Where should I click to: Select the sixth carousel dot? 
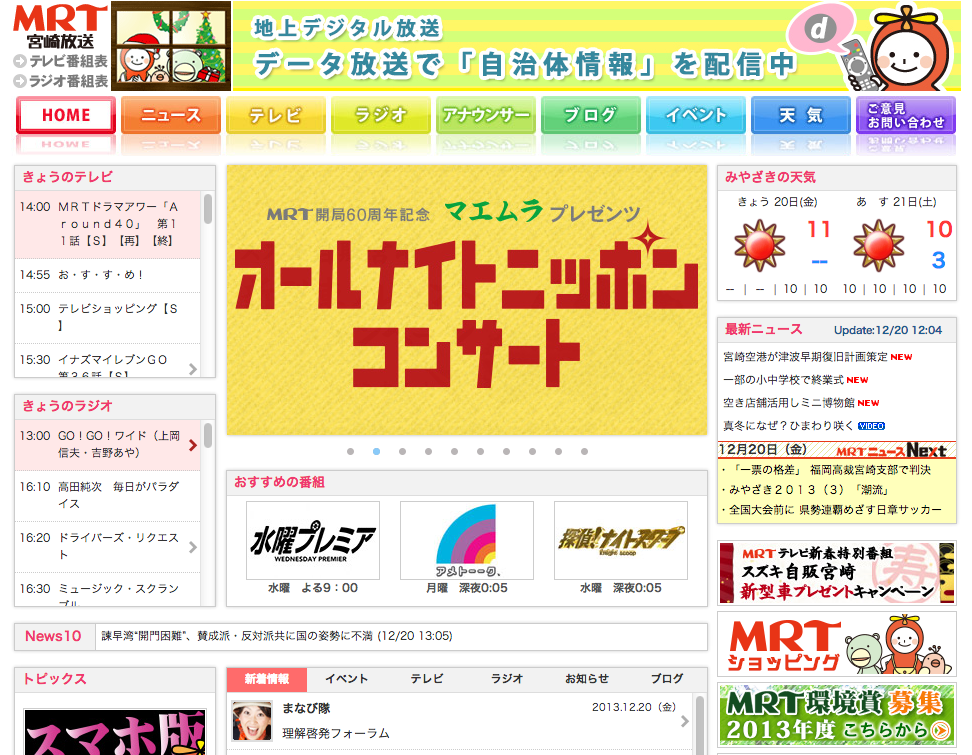tap(481, 452)
